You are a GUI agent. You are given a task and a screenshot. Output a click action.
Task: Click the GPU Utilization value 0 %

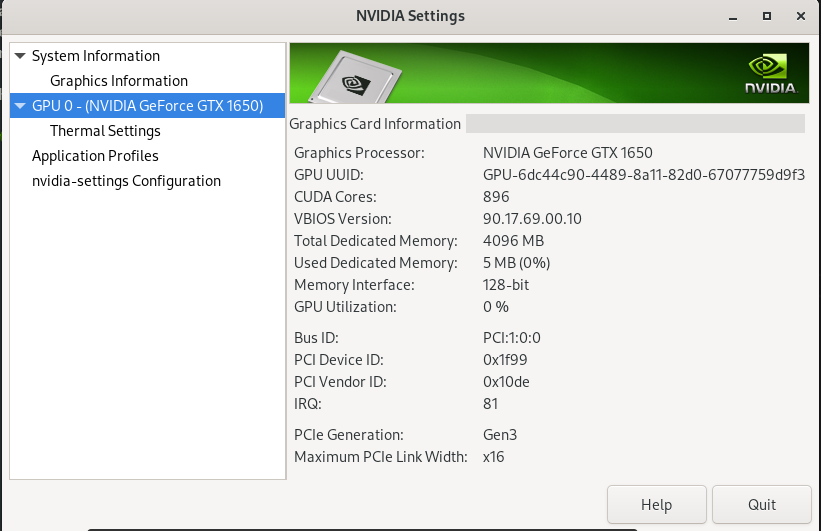[495, 307]
